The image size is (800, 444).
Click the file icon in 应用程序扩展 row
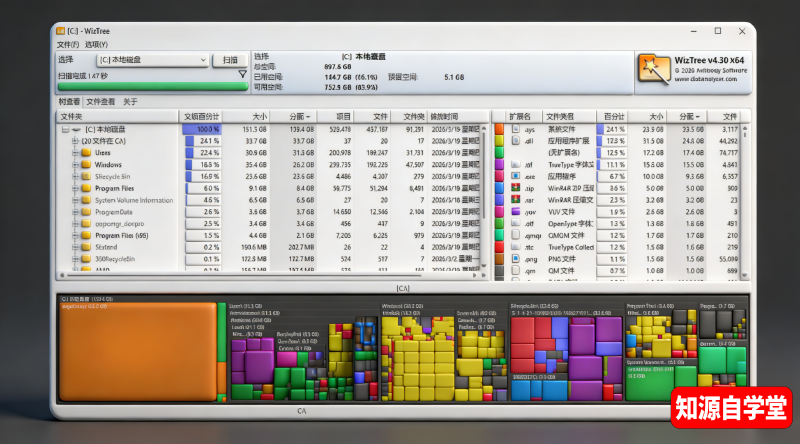pos(515,140)
